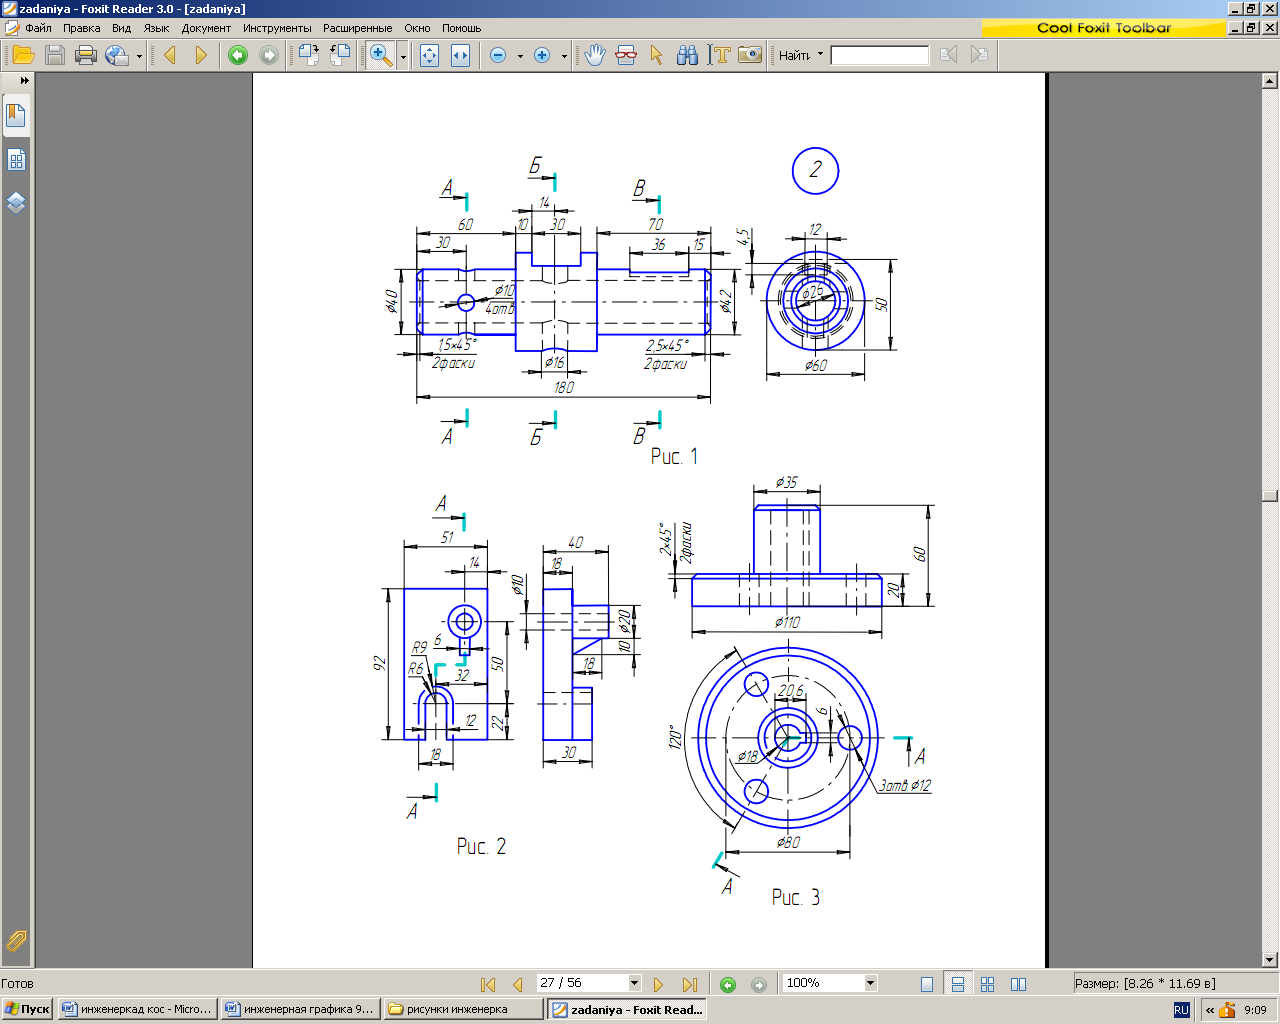1280x1024 pixels.
Task: Open search with the binoculars icon
Action: pyautogui.click(x=688, y=55)
